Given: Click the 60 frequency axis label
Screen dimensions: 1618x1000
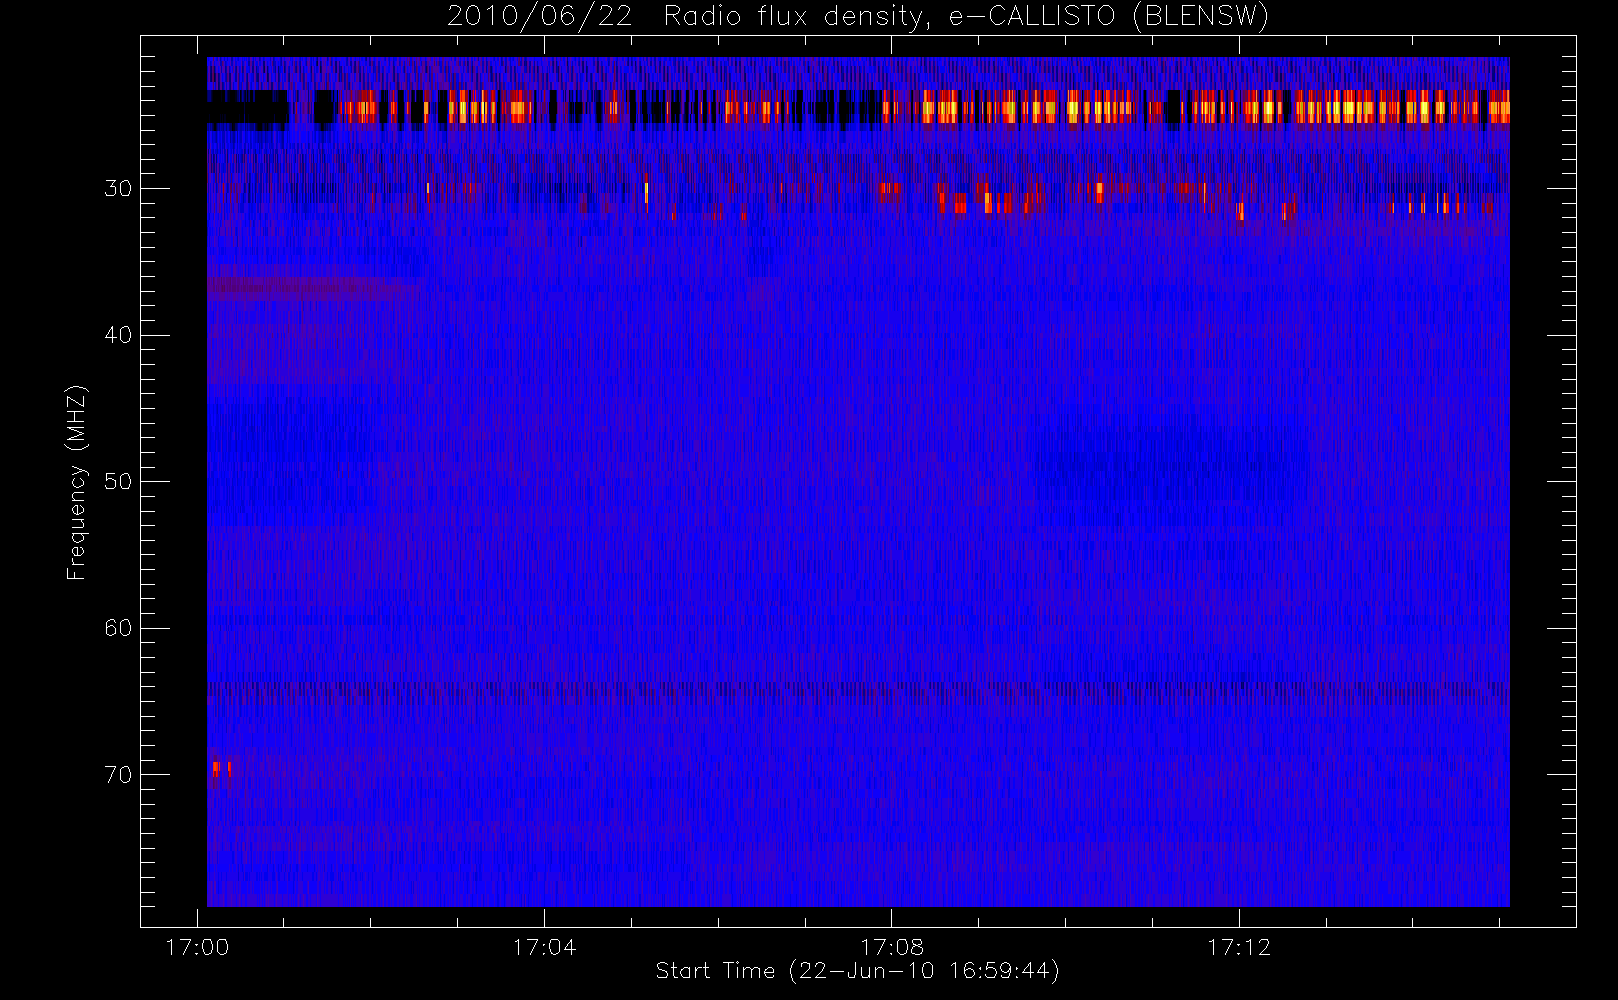Looking at the screenshot, I should (x=118, y=628).
